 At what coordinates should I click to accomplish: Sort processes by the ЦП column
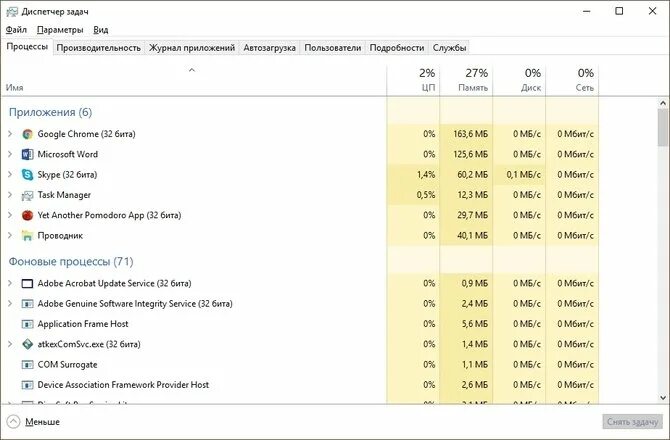pos(415,80)
